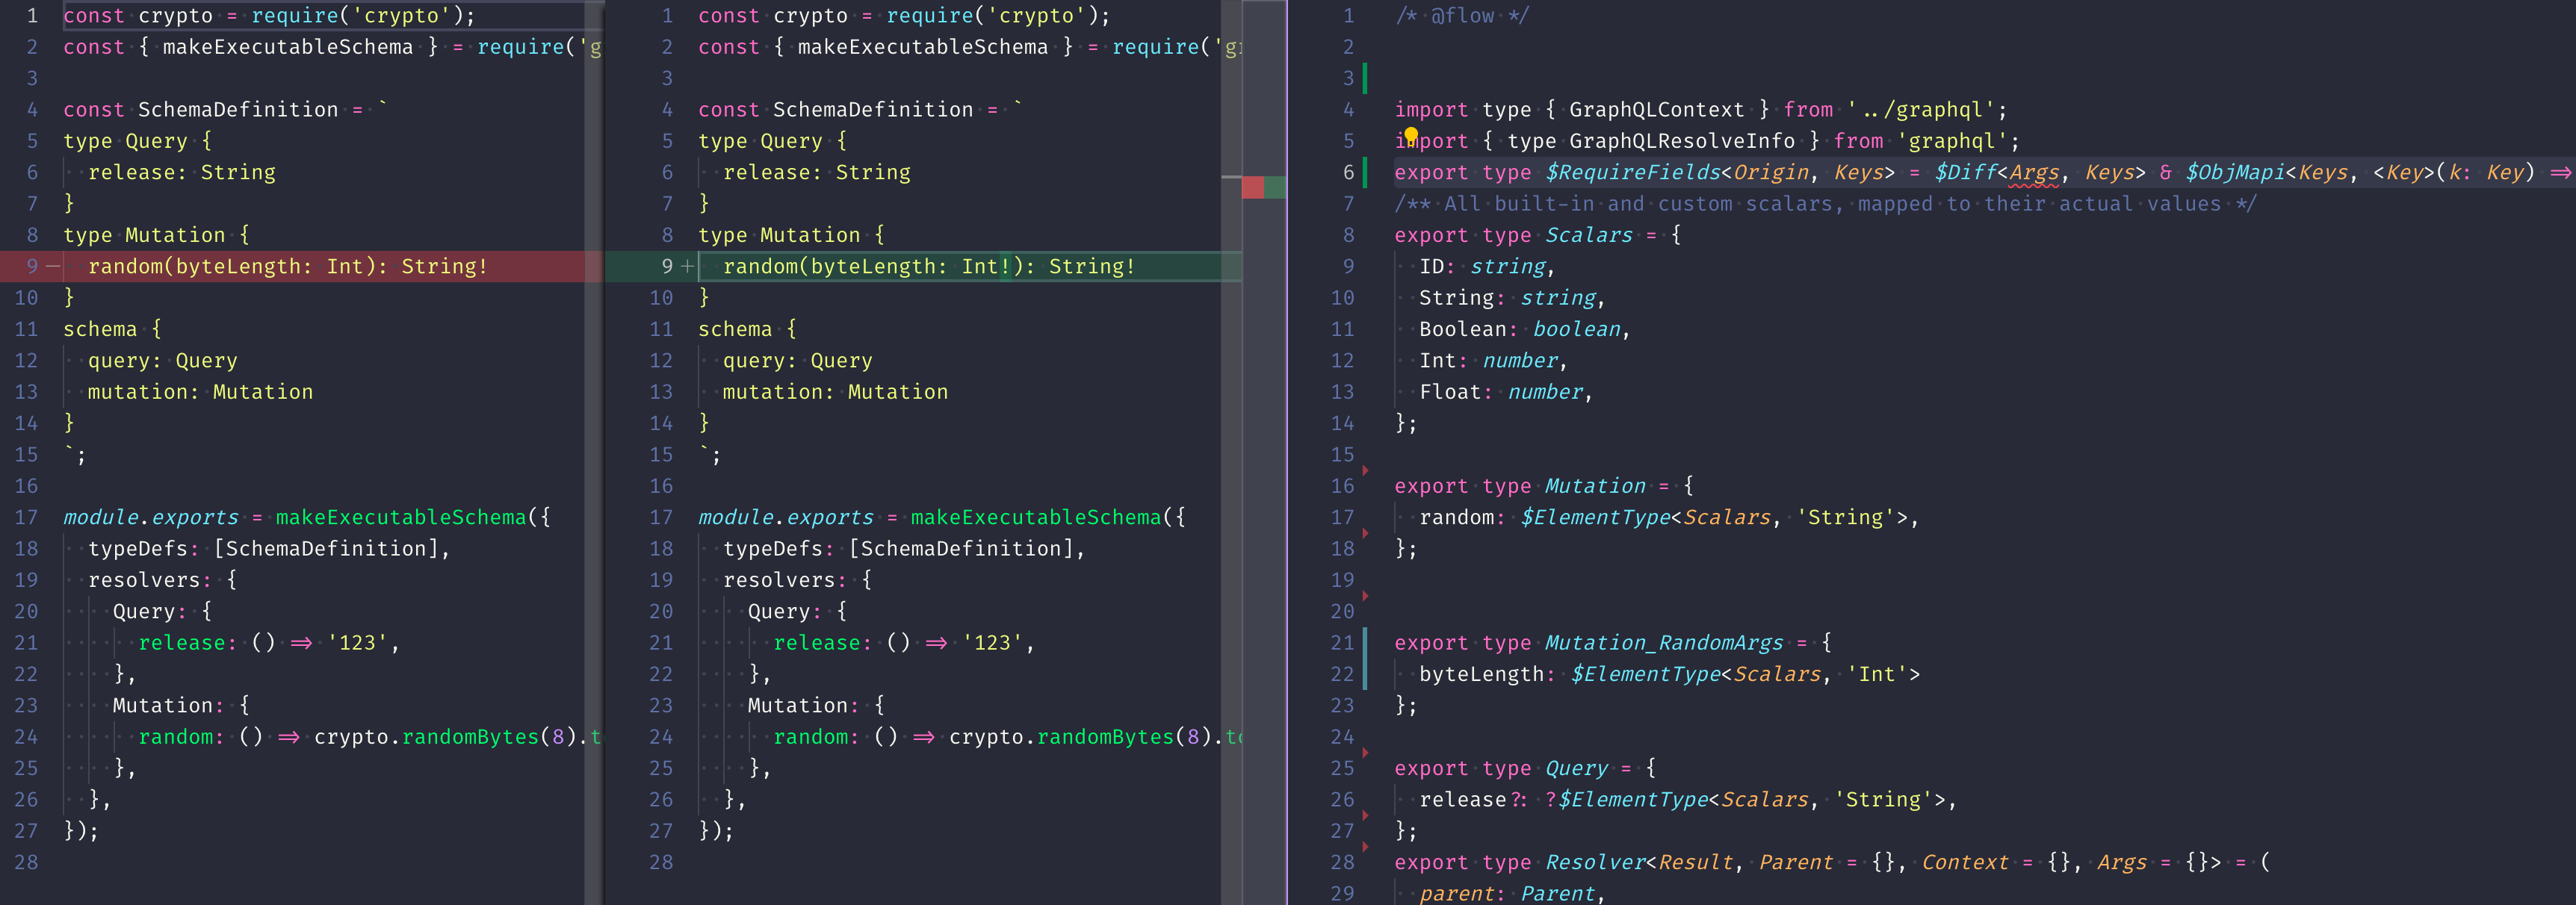2576x905 pixels.
Task: Click the green gutter bar beside line 6
Action: (x=1365, y=172)
